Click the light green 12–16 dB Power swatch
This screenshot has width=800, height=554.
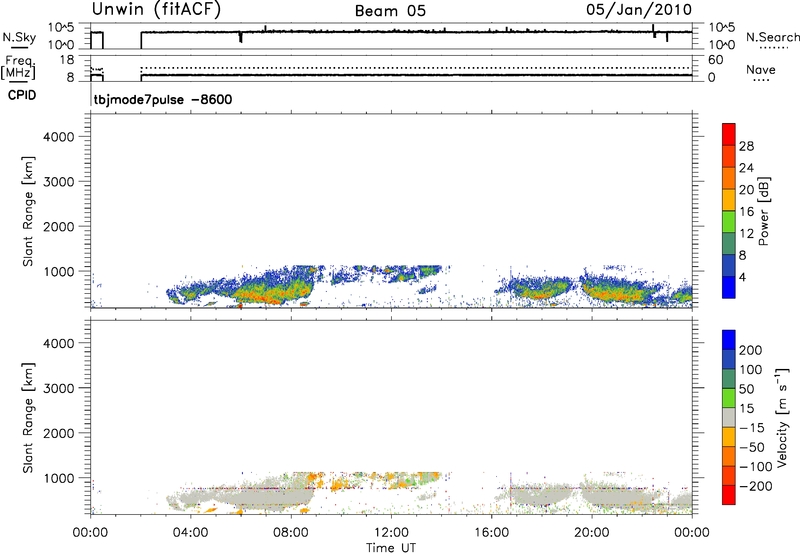click(729, 221)
